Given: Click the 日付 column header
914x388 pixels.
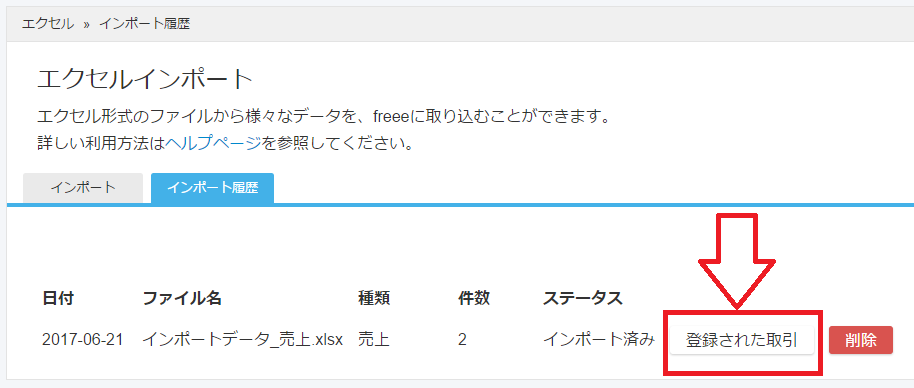Looking at the screenshot, I should 58,299.
